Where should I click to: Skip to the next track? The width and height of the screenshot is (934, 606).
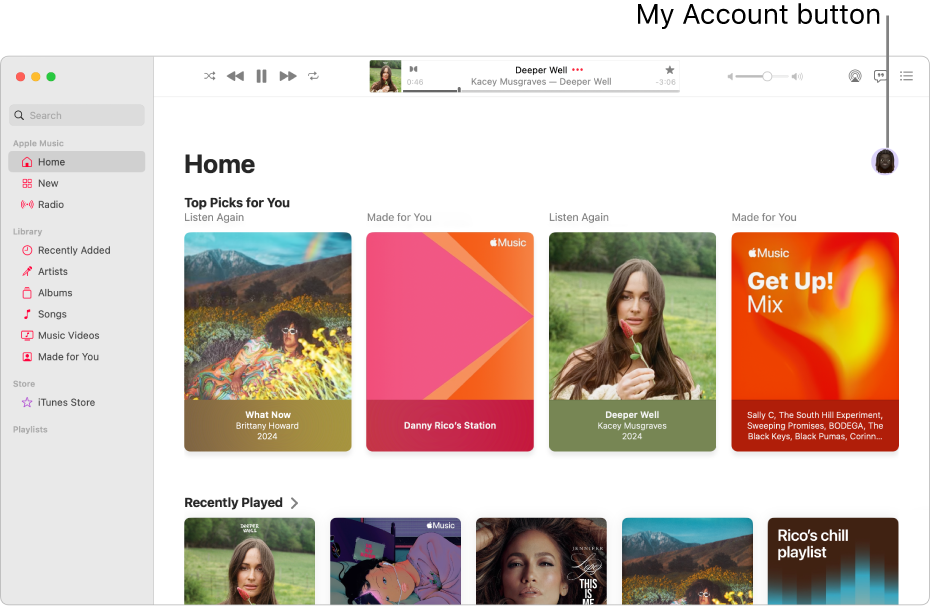pyautogui.click(x=287, y=76)
